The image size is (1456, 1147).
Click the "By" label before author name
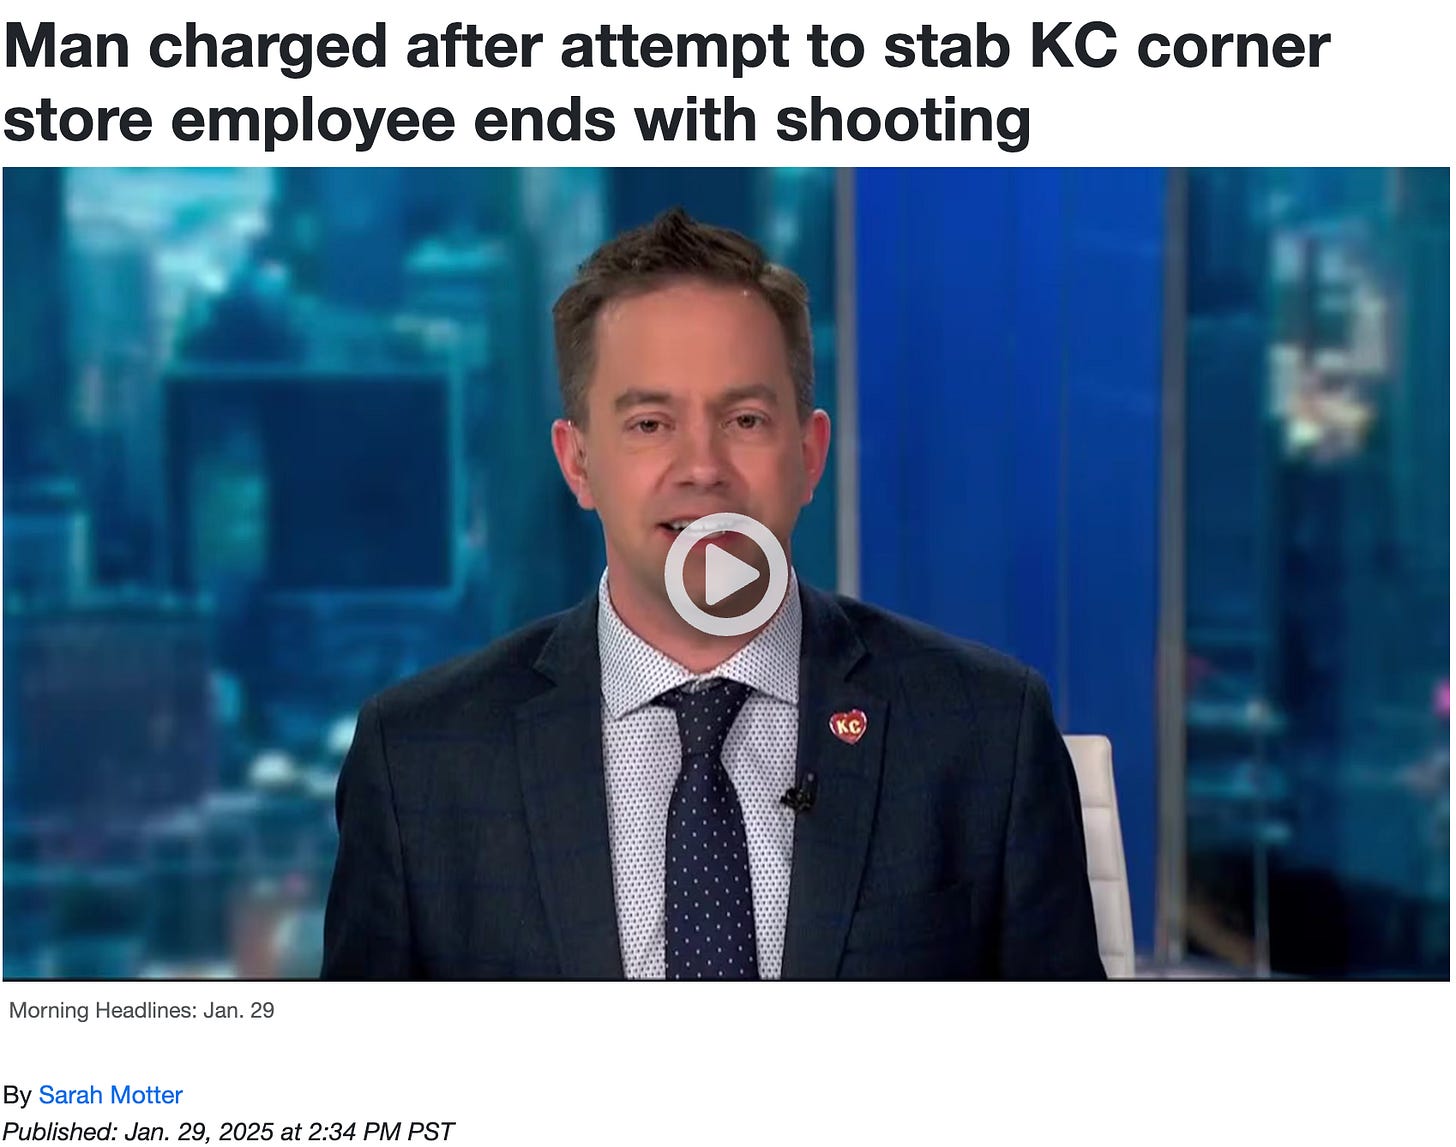(x=17, y=1095)
